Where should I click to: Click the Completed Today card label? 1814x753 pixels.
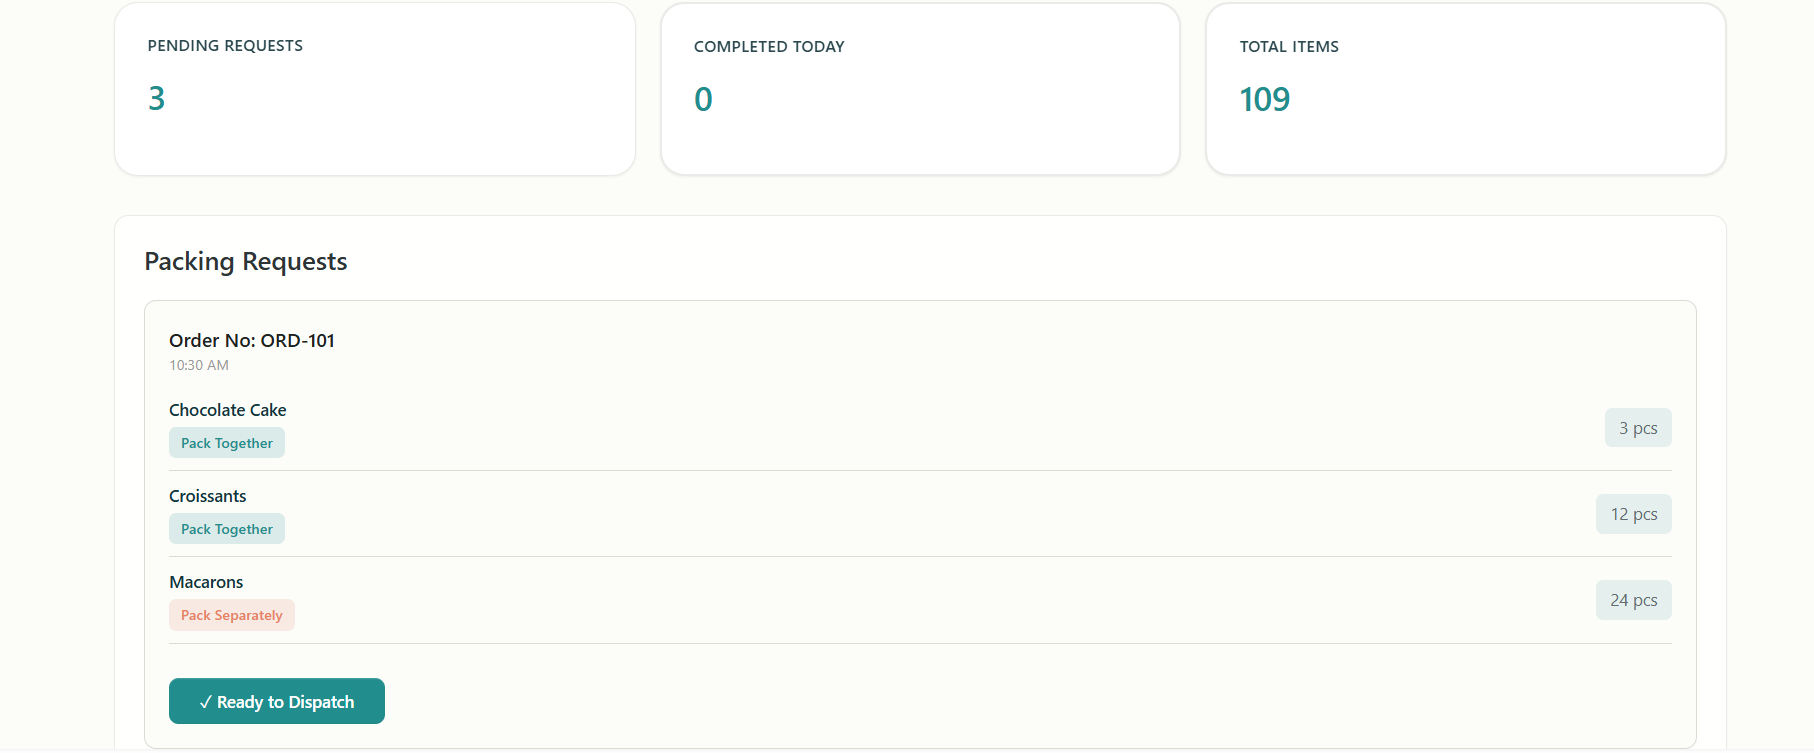tap(769, 47)
